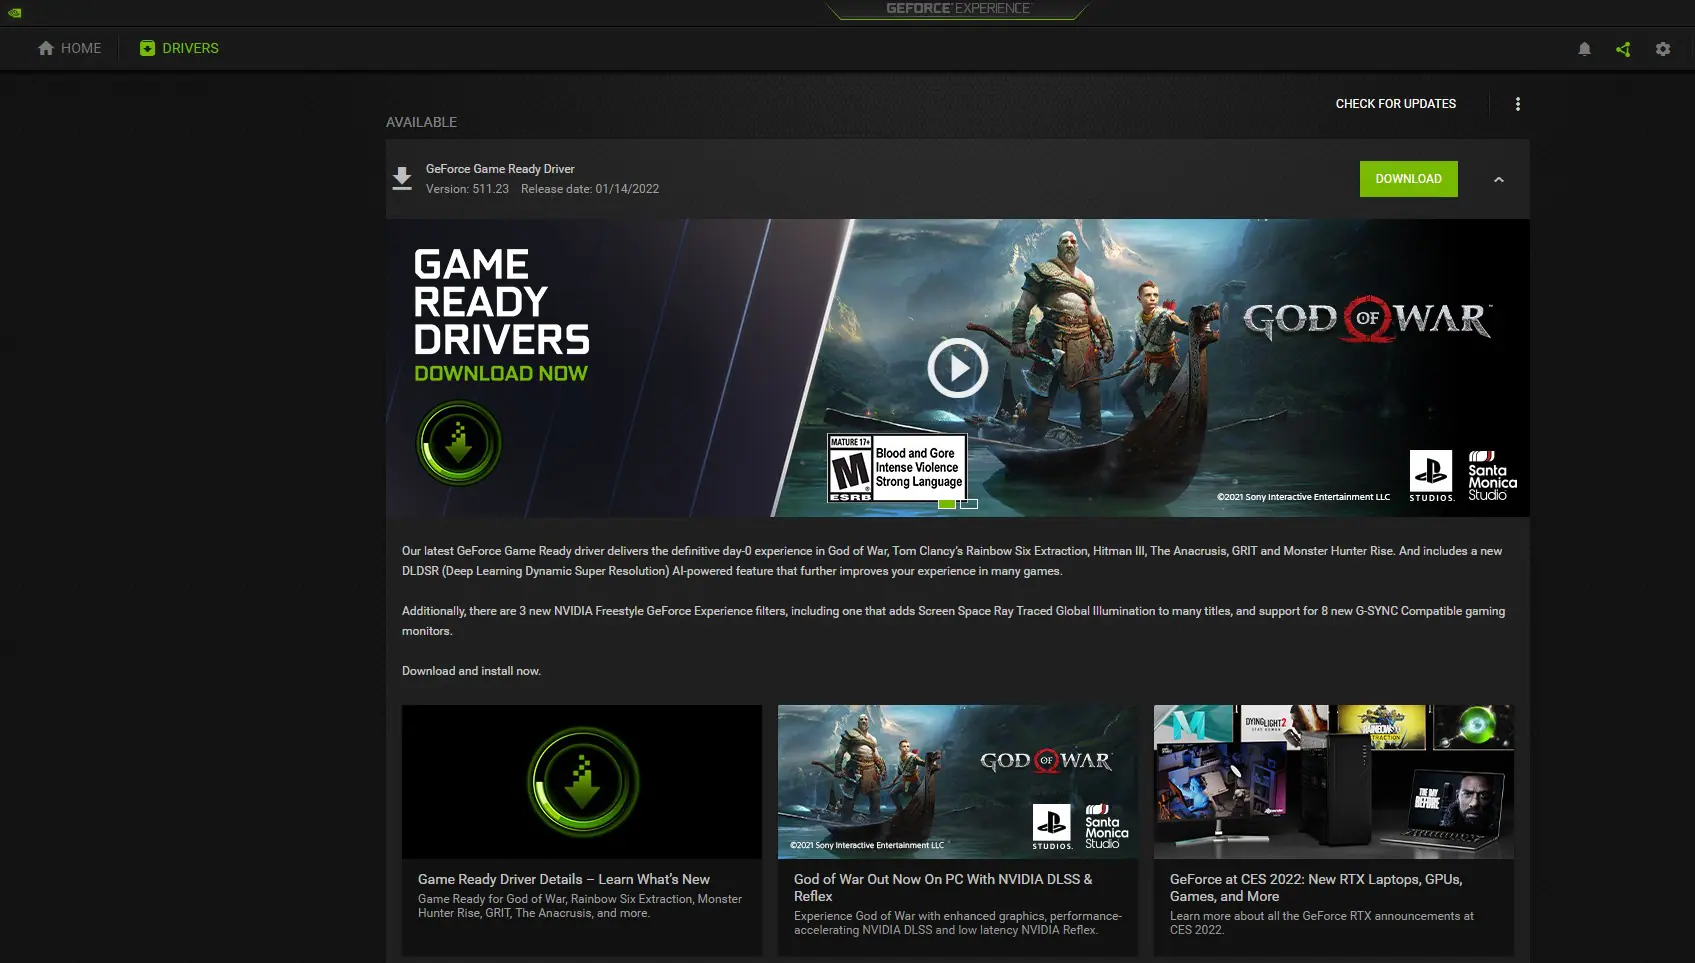Viewport: 1695px width, 963px height.
Task: Open the GeForce at CES 2022 thumbnail
Action: click(1334, 782)
